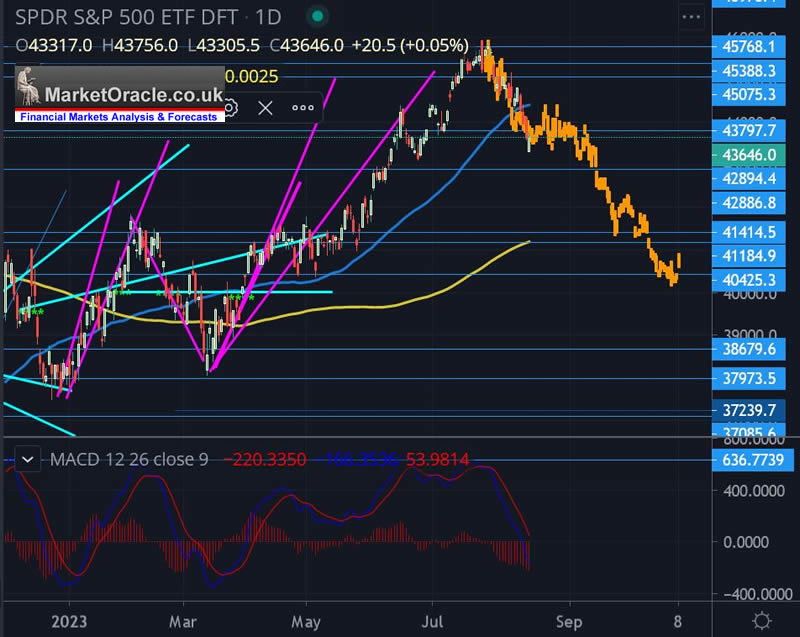
Task: Click the low value L43305.5
Action: [x=223, y=45]
